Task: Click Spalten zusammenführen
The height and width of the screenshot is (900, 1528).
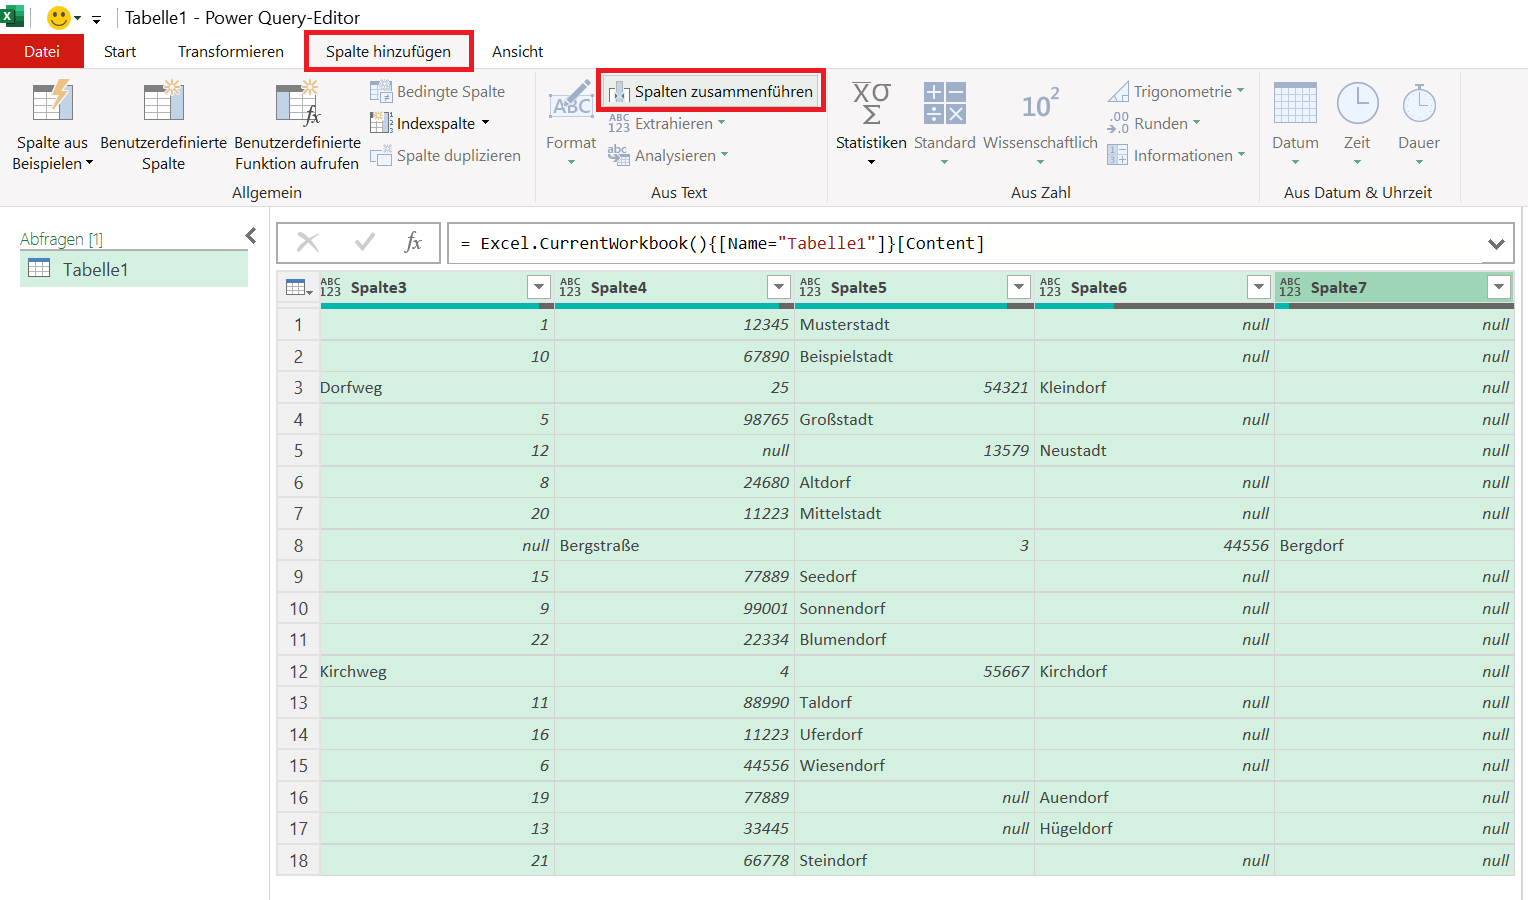Action: coord(711,91)
